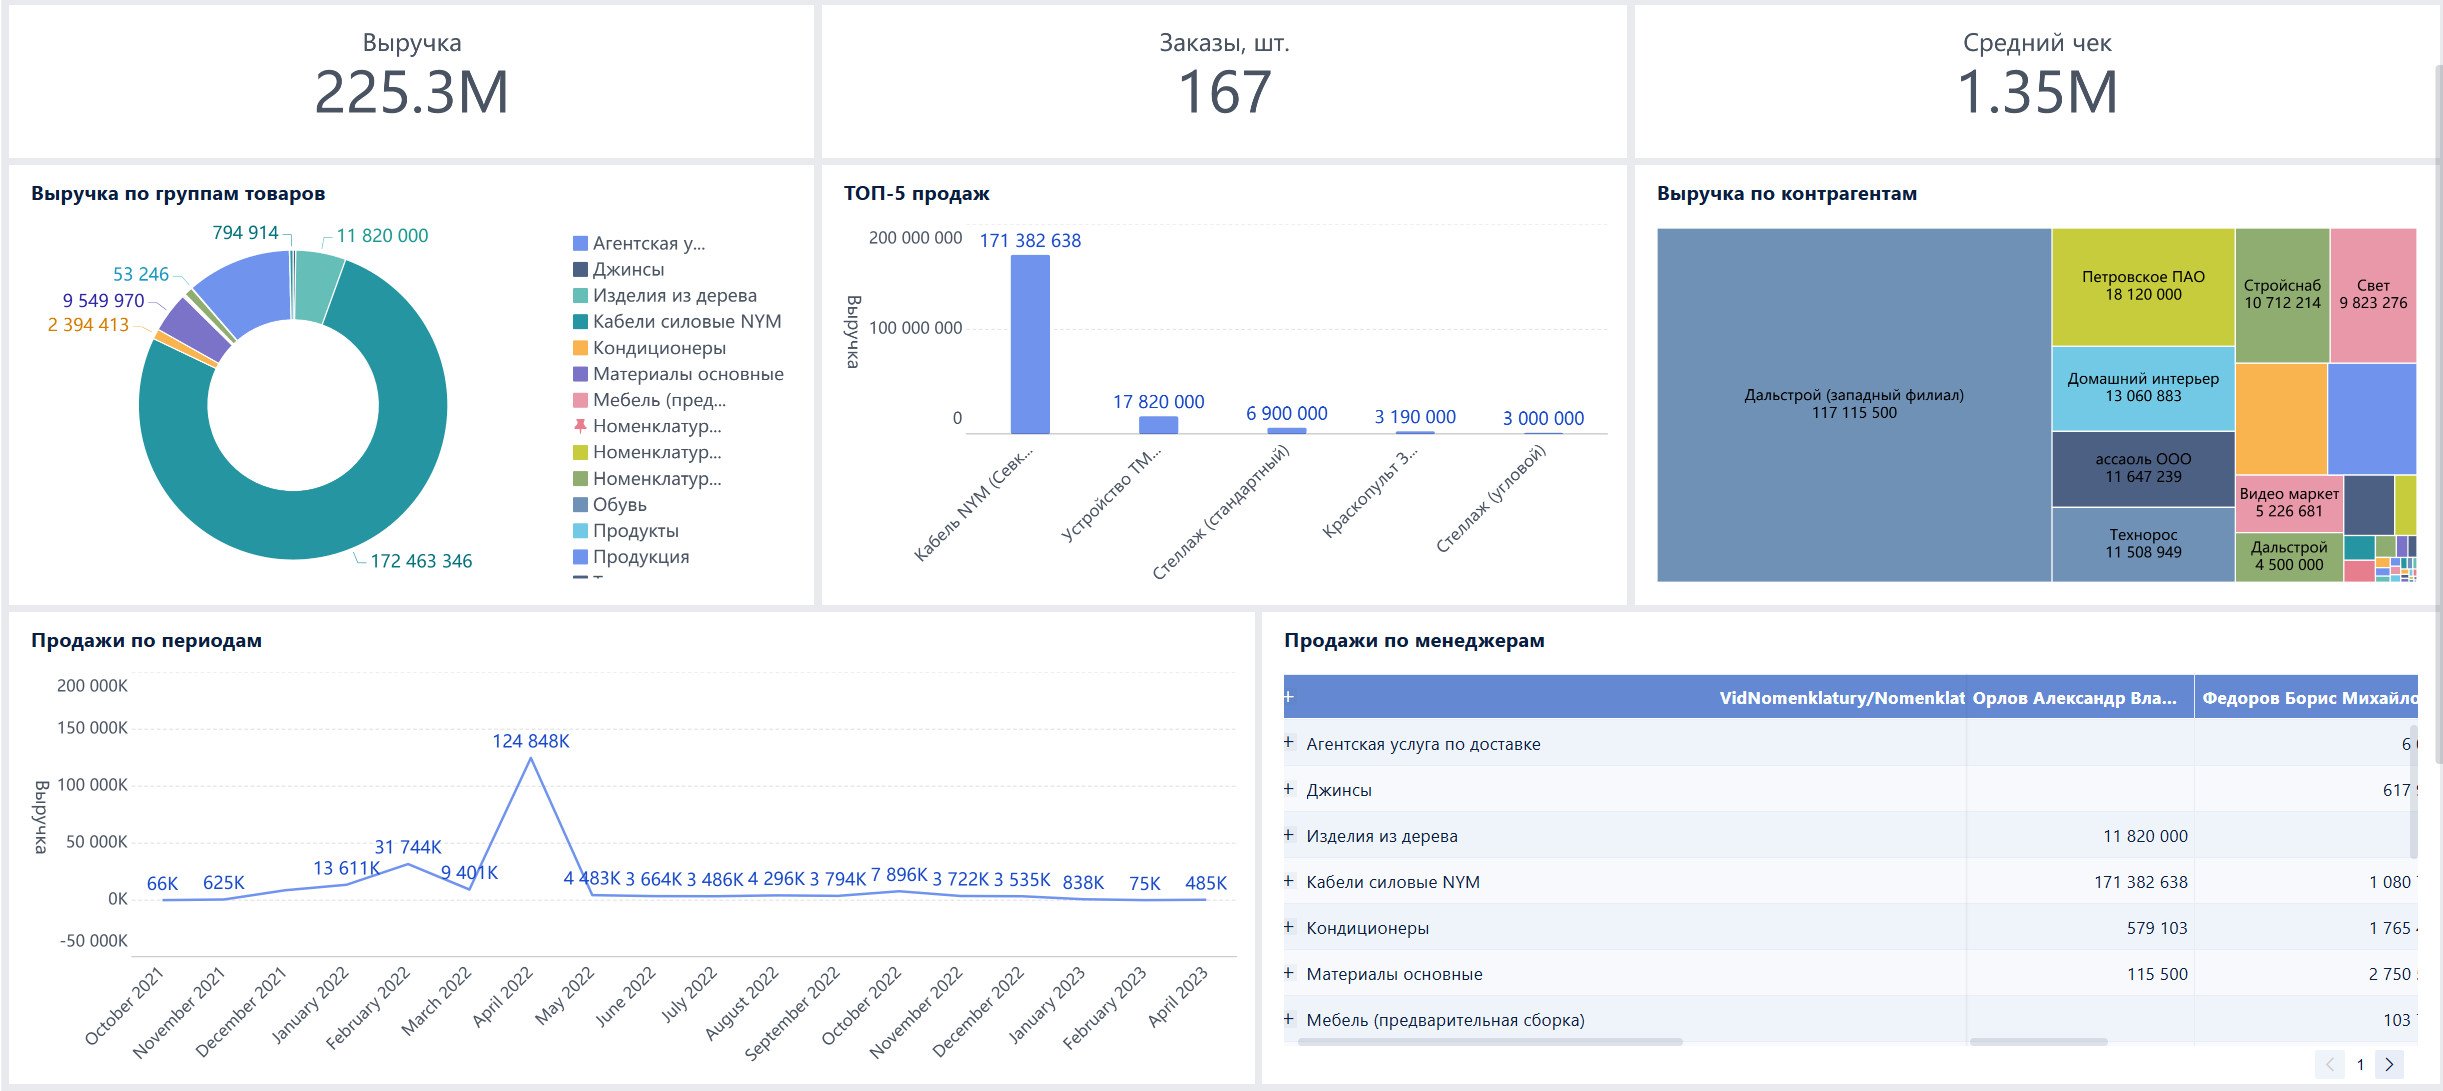Click the Продажи по периодам chart title
2443x1091 pixels.
[x=146, y=640]
